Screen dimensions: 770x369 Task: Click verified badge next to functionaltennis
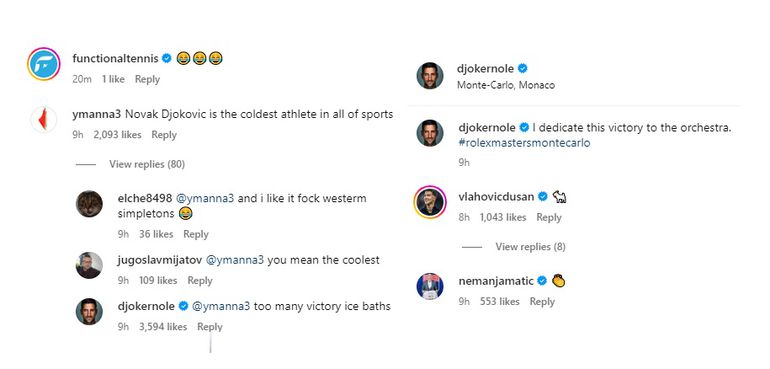pos(167,58)
